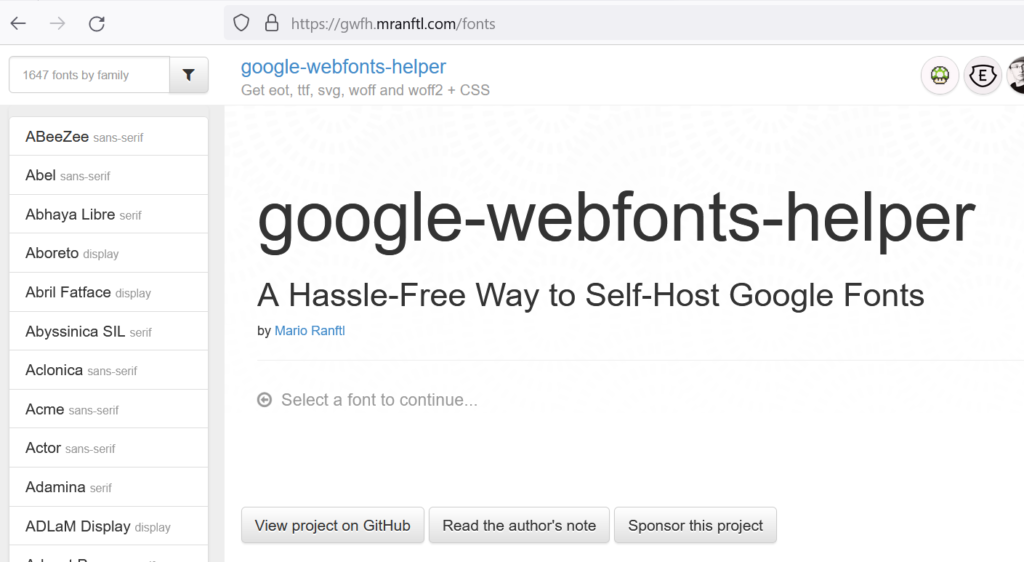The width and height of the screenshot is (1024, 562).
Task: Click the browser forward arrow
Action: [x=57, y=23]
